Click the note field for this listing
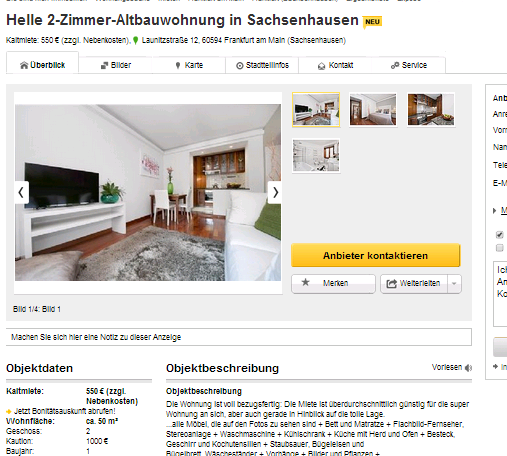The height and width of the screenshot is (456, 507). pyautogui.click(x=239, y=337)
